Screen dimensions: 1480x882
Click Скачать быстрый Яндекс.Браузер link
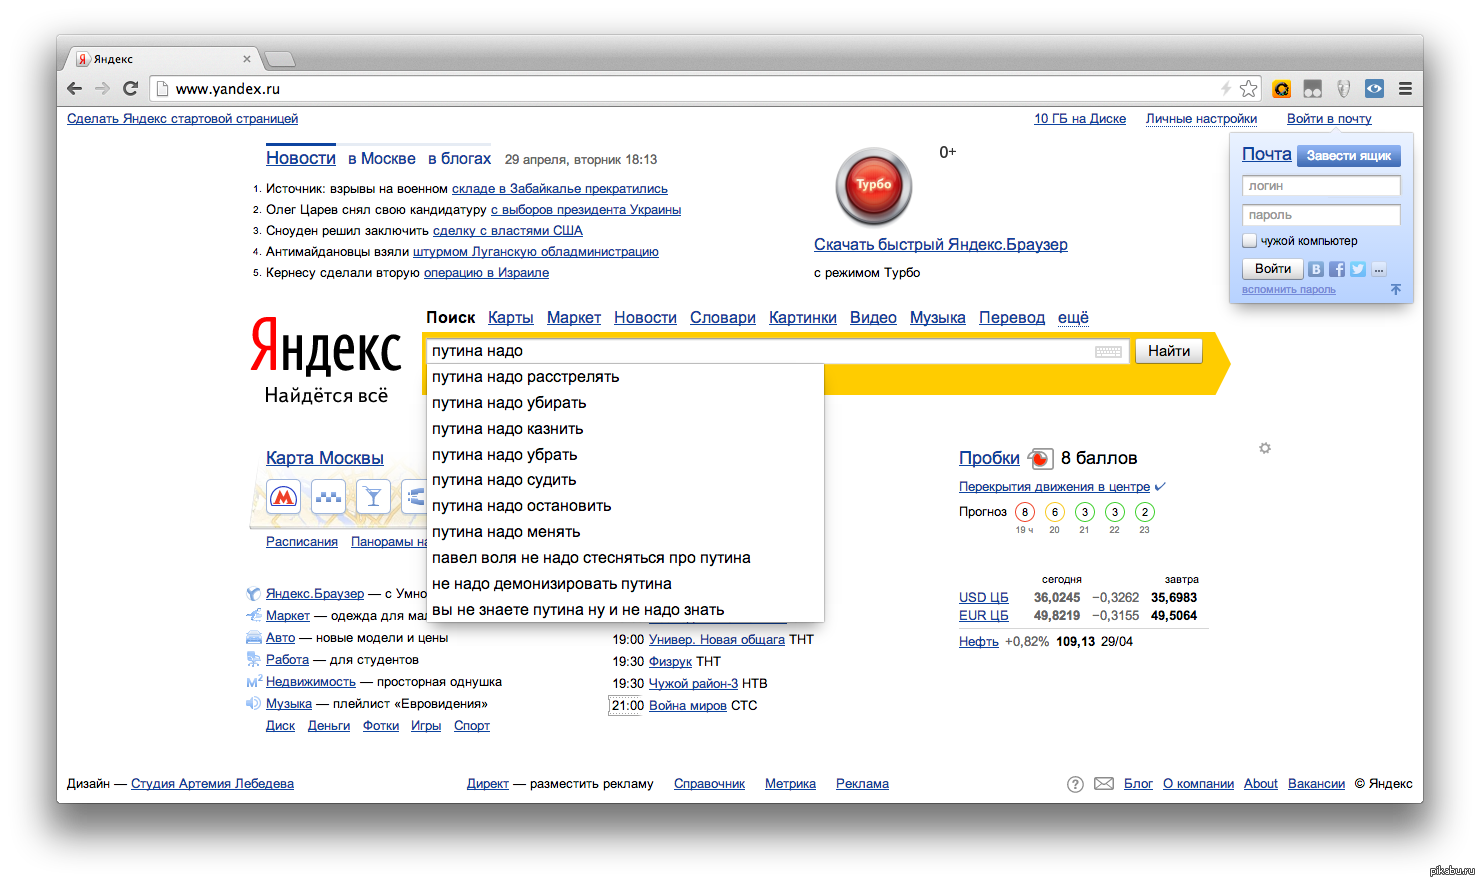(x=941, y=244)
